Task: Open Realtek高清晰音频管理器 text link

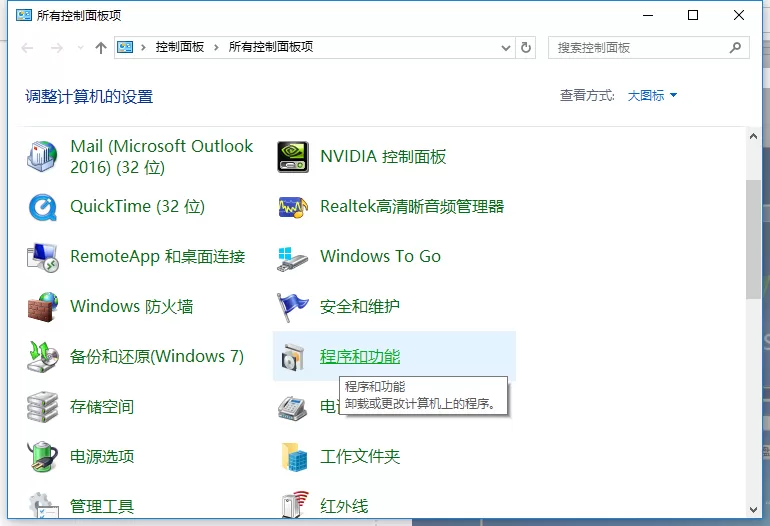Action: (x=412, y=206)
